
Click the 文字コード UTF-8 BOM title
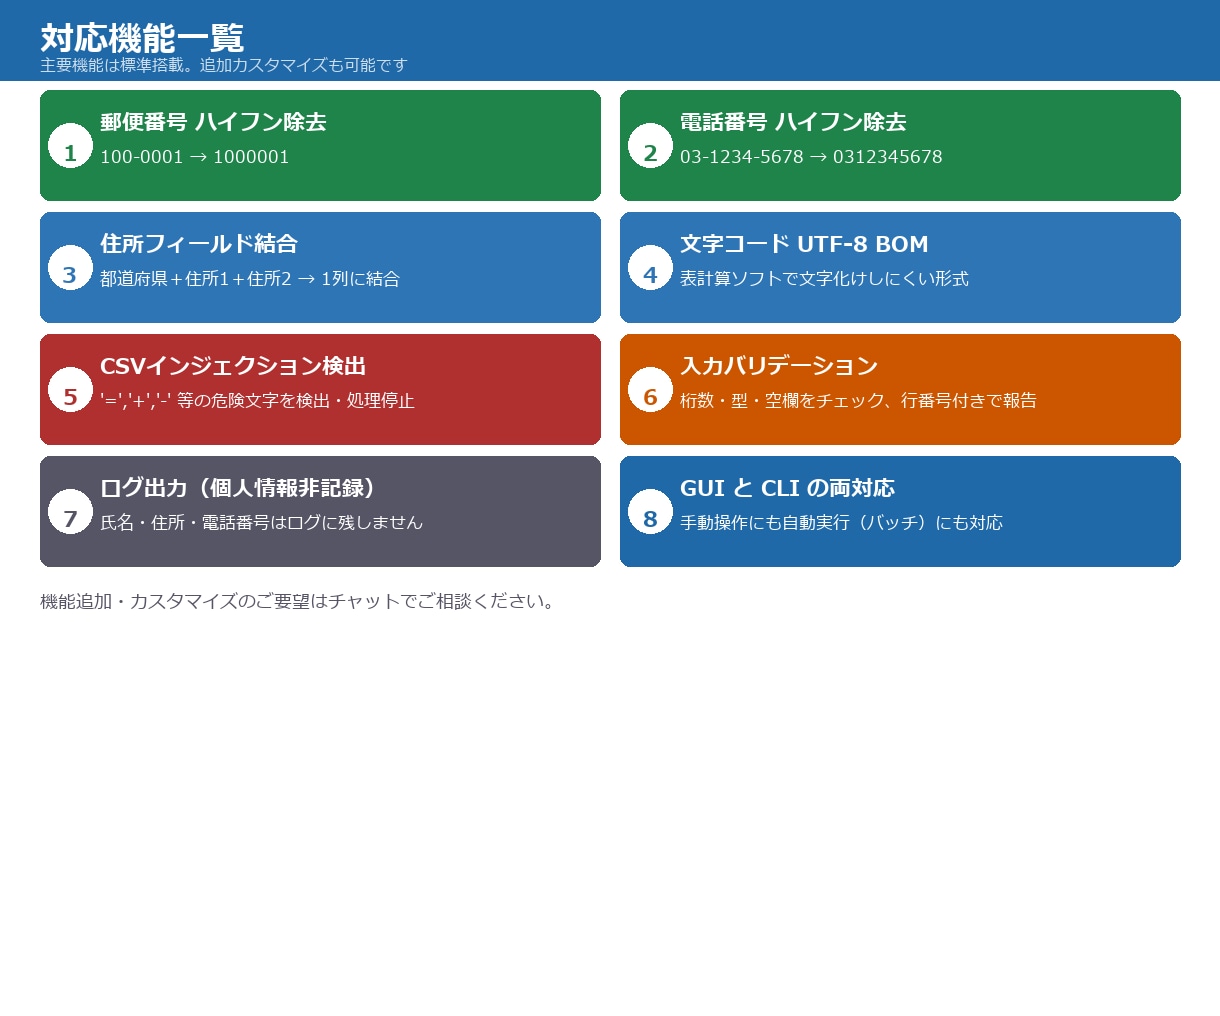[804, 244]
